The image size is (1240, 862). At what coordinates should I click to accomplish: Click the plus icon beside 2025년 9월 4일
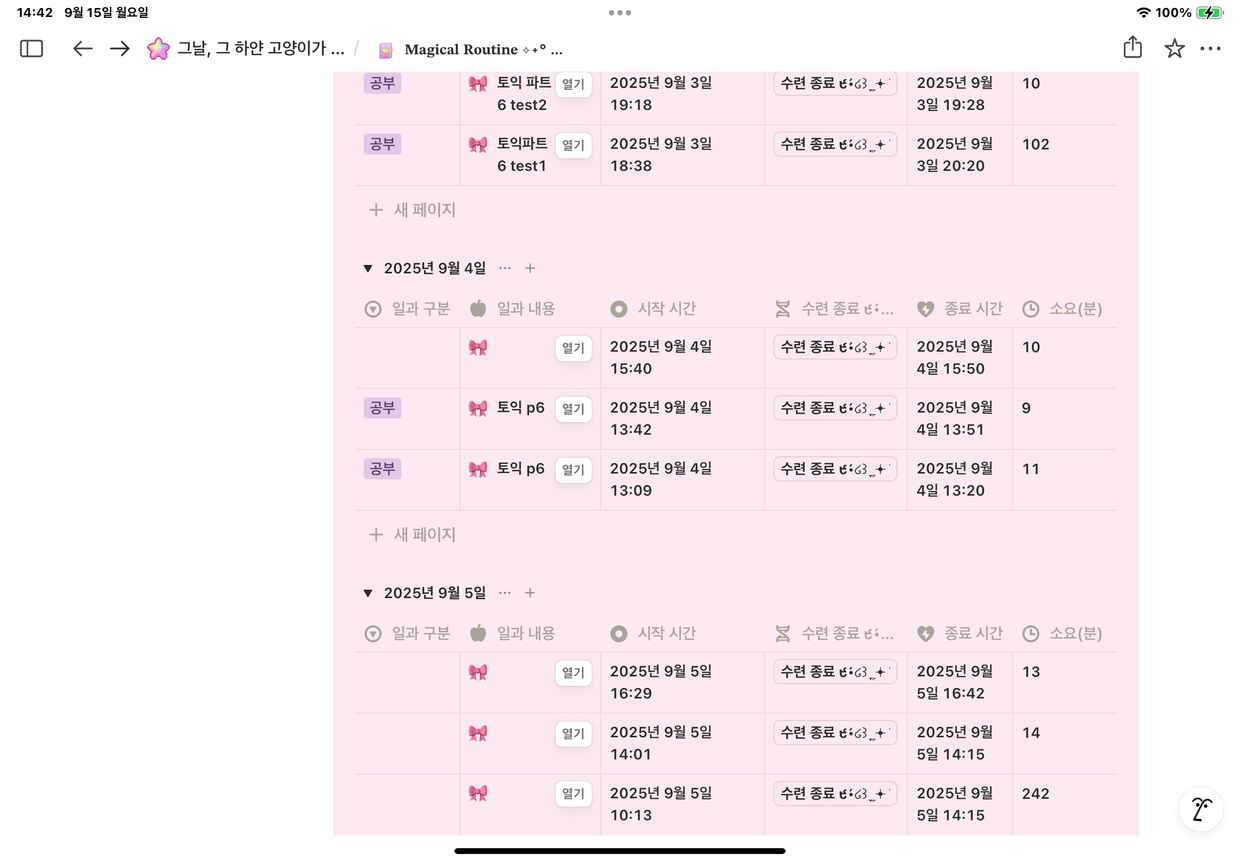[x=530, y=268]
